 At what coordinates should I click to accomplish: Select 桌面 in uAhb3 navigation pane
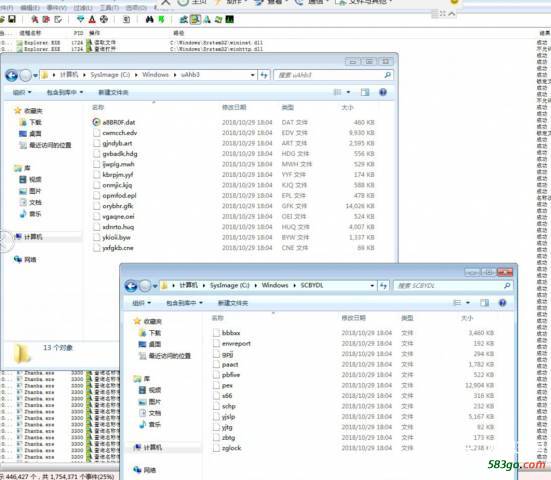pos(35,134)
